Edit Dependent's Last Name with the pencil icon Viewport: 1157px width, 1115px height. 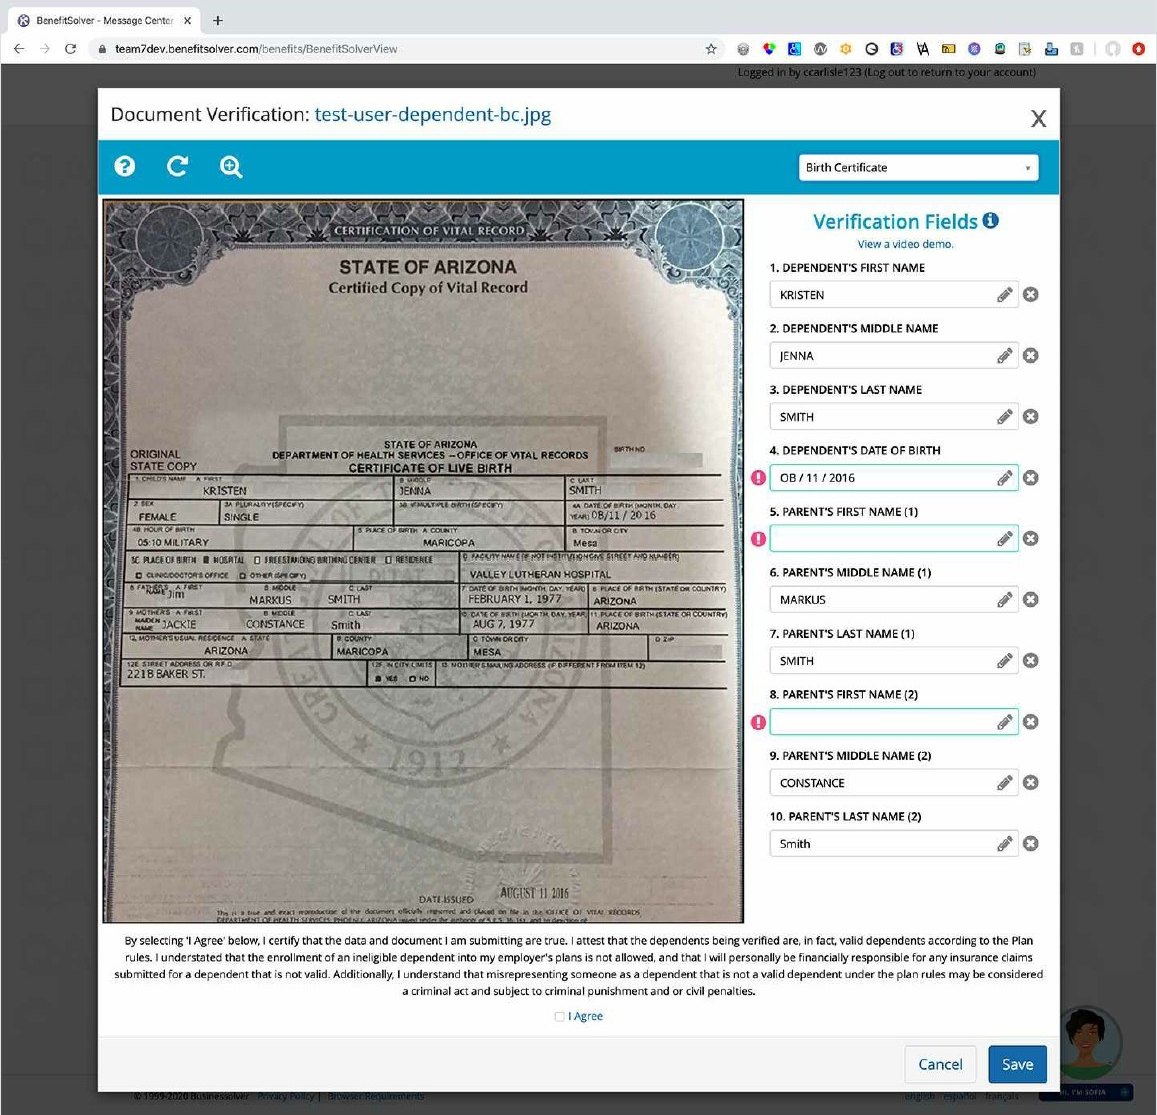1004,417
